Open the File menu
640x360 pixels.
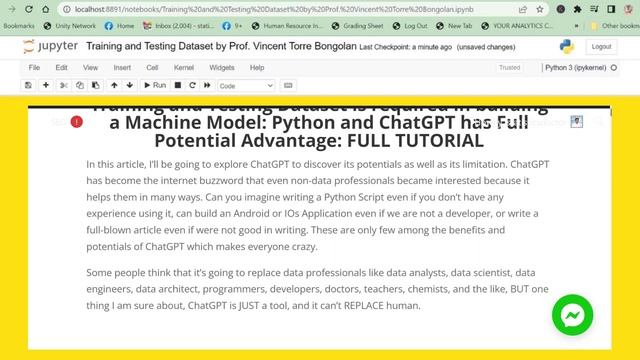click(x=34, y=68)
